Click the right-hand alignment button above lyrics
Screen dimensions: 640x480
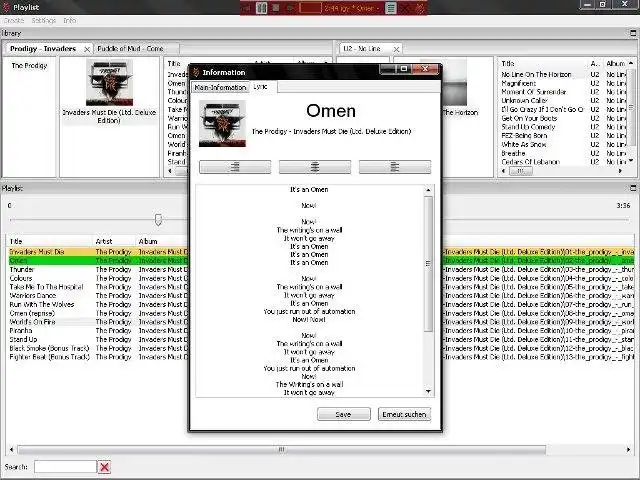[x=395, y=167]
